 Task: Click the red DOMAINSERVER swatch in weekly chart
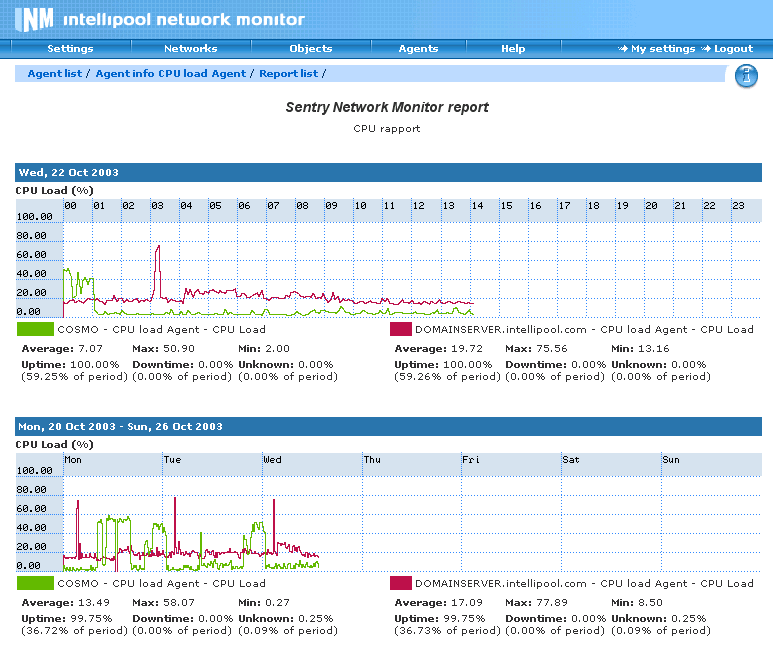pyautogui.click(x=400, y=583)
